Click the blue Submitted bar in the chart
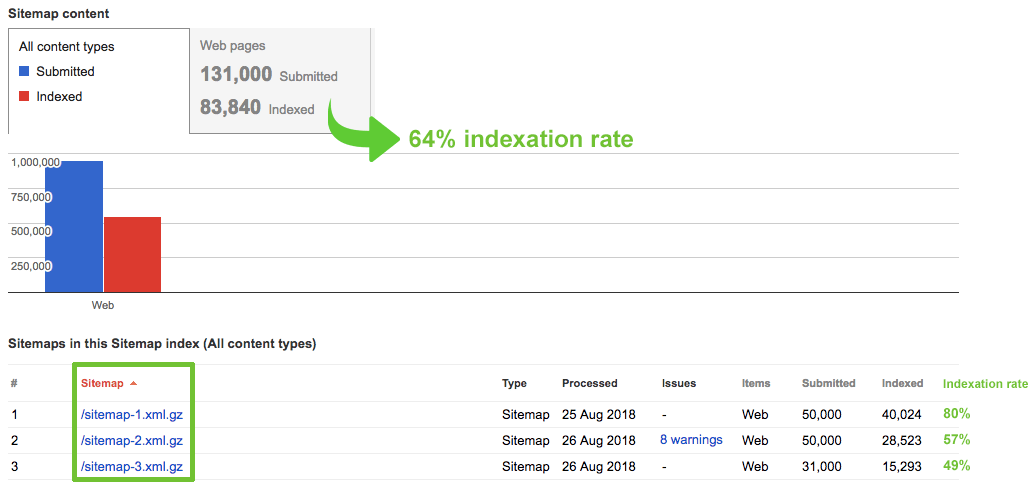The image size is (1034, 482). 74,226
